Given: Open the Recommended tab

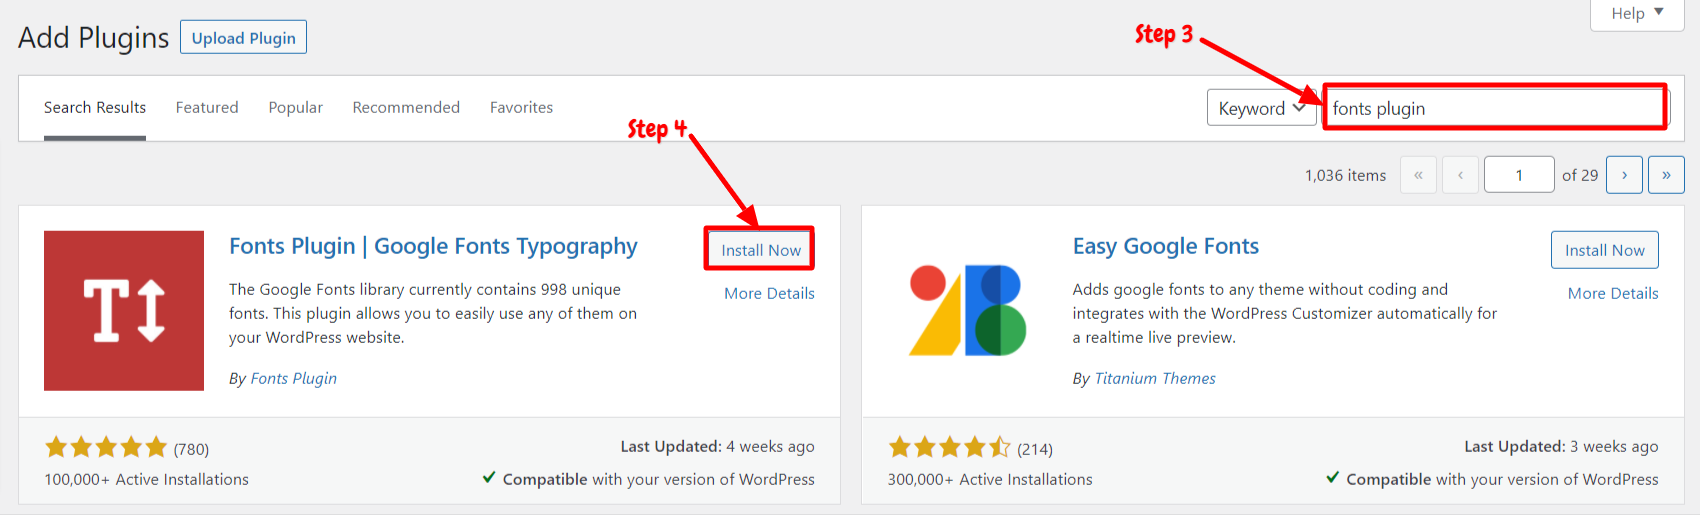Looking at the screenshot, I should click(406, 107).
